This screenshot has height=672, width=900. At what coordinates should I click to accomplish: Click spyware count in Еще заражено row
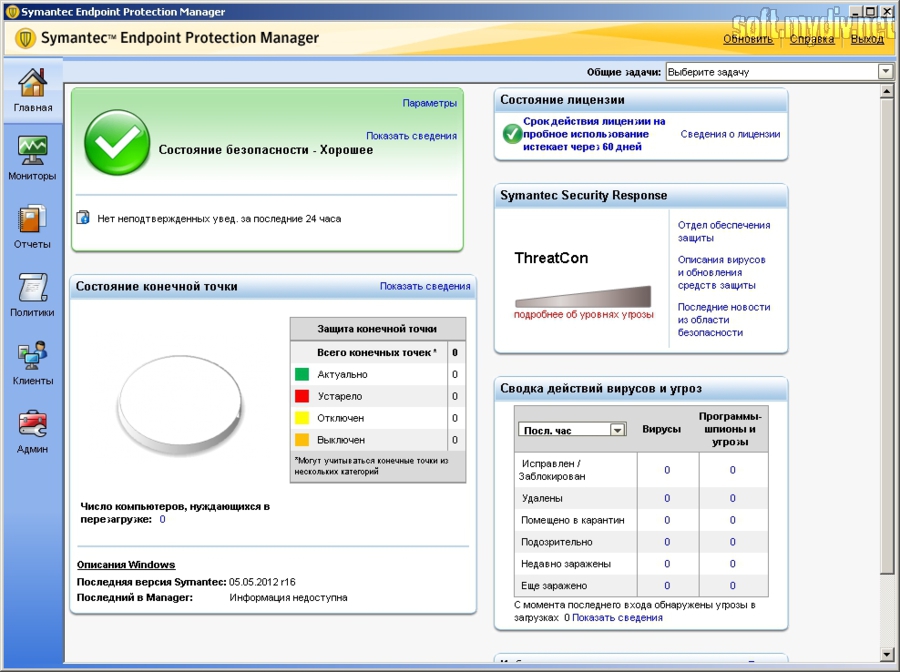[x=732, y=585]
